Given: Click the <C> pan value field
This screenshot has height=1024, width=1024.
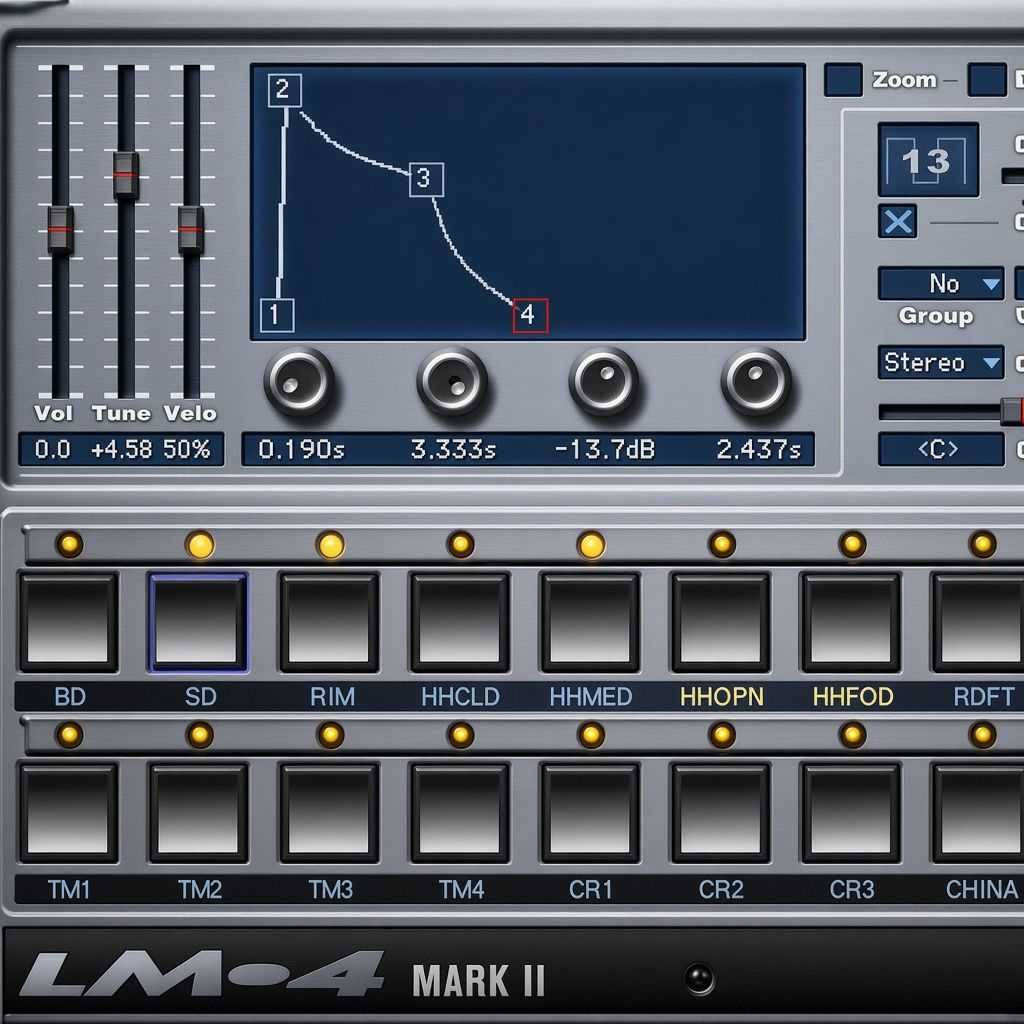Looking at the screenshot, I should [x=940, y=449].
